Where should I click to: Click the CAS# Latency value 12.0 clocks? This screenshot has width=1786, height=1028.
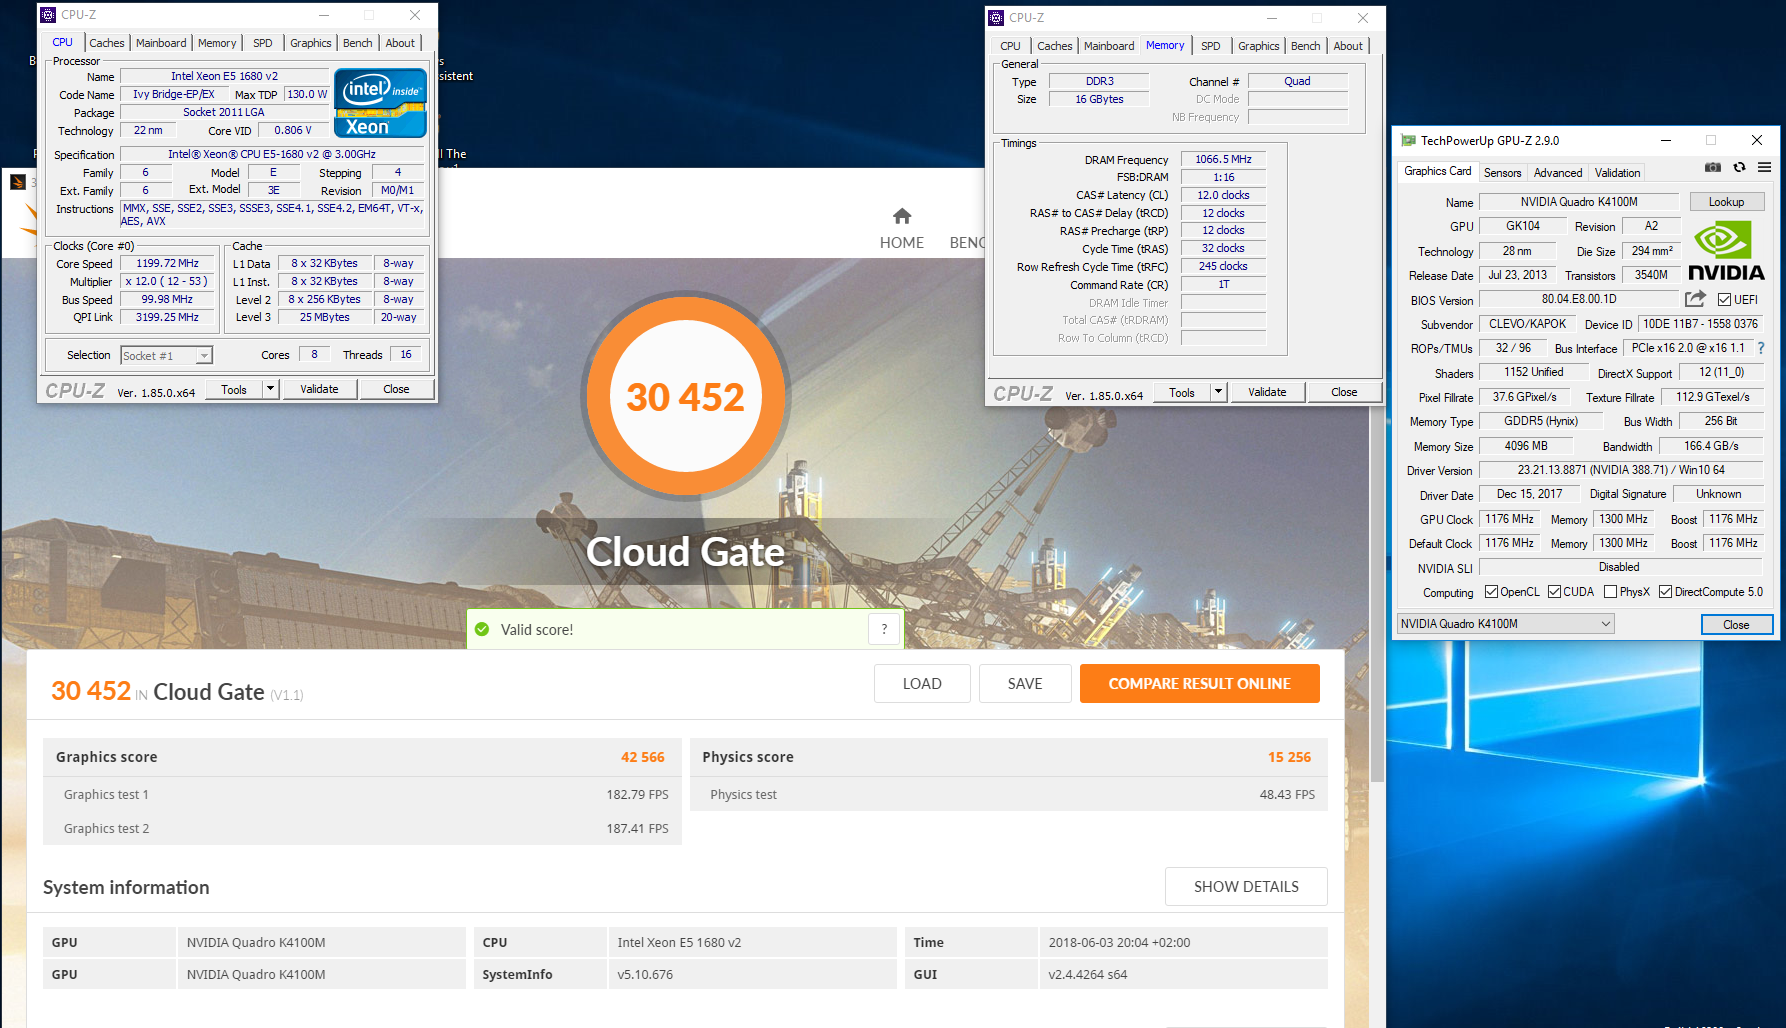point(1223,195)
